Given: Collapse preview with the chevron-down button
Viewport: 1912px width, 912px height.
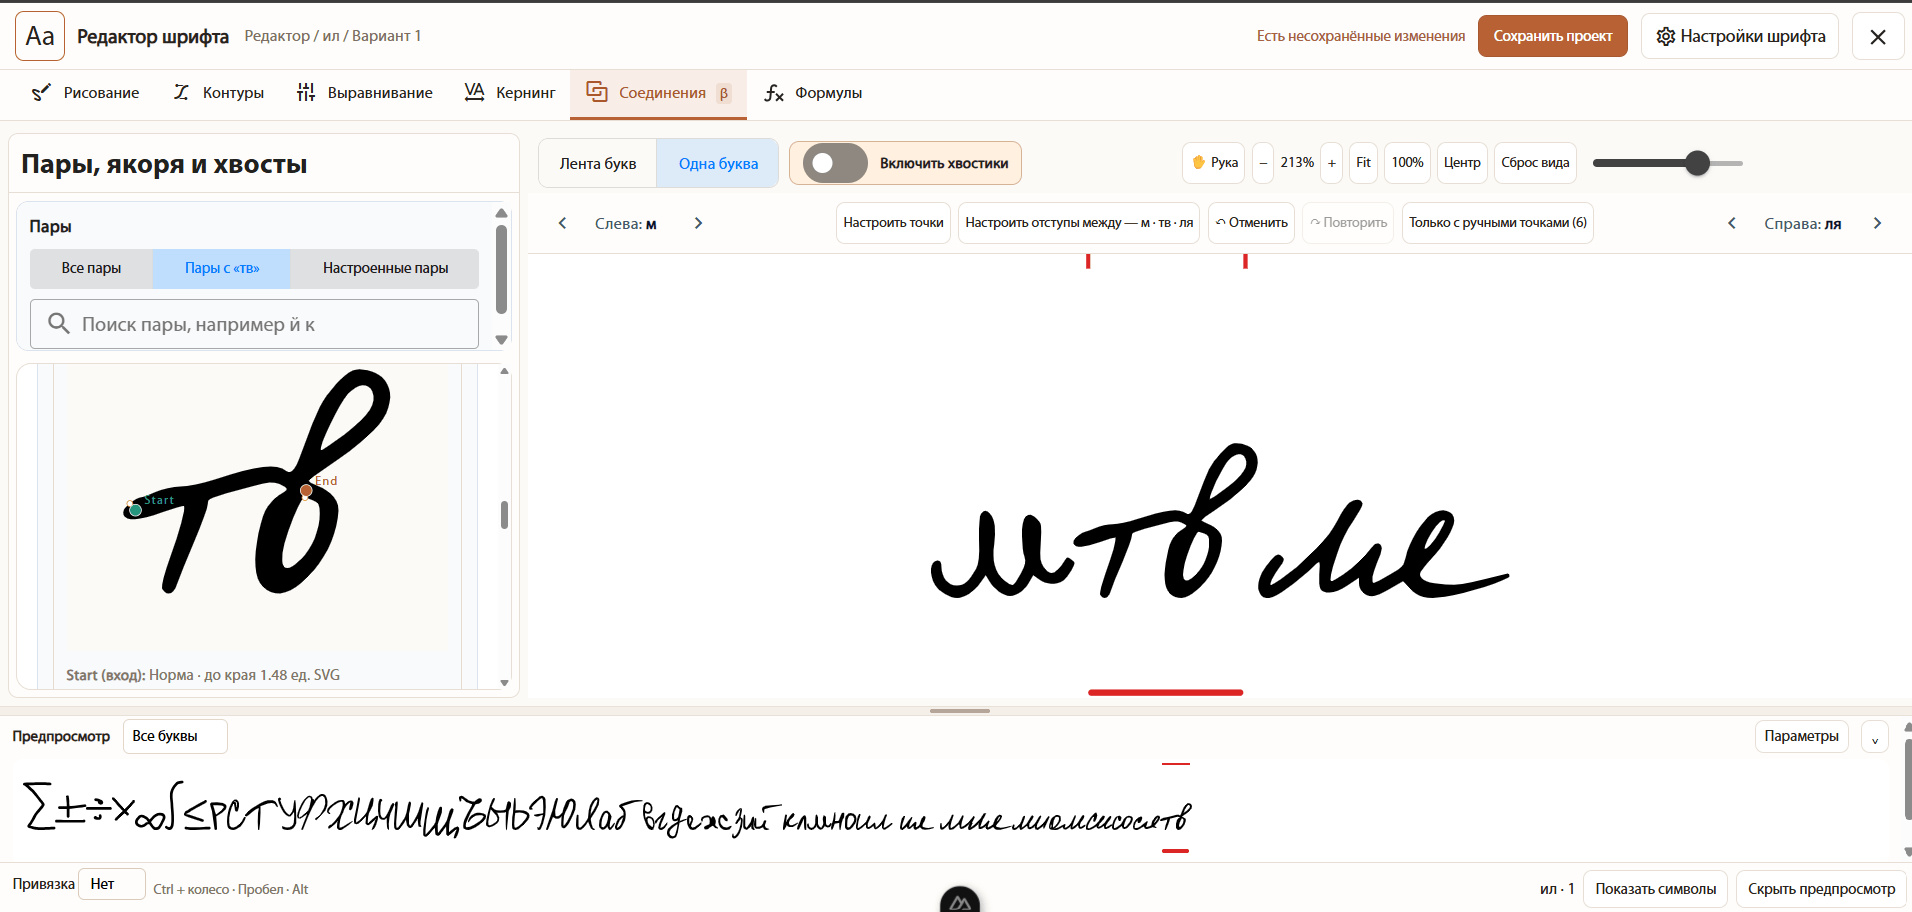Looking at the screenshot, I should pos(1875,737).
